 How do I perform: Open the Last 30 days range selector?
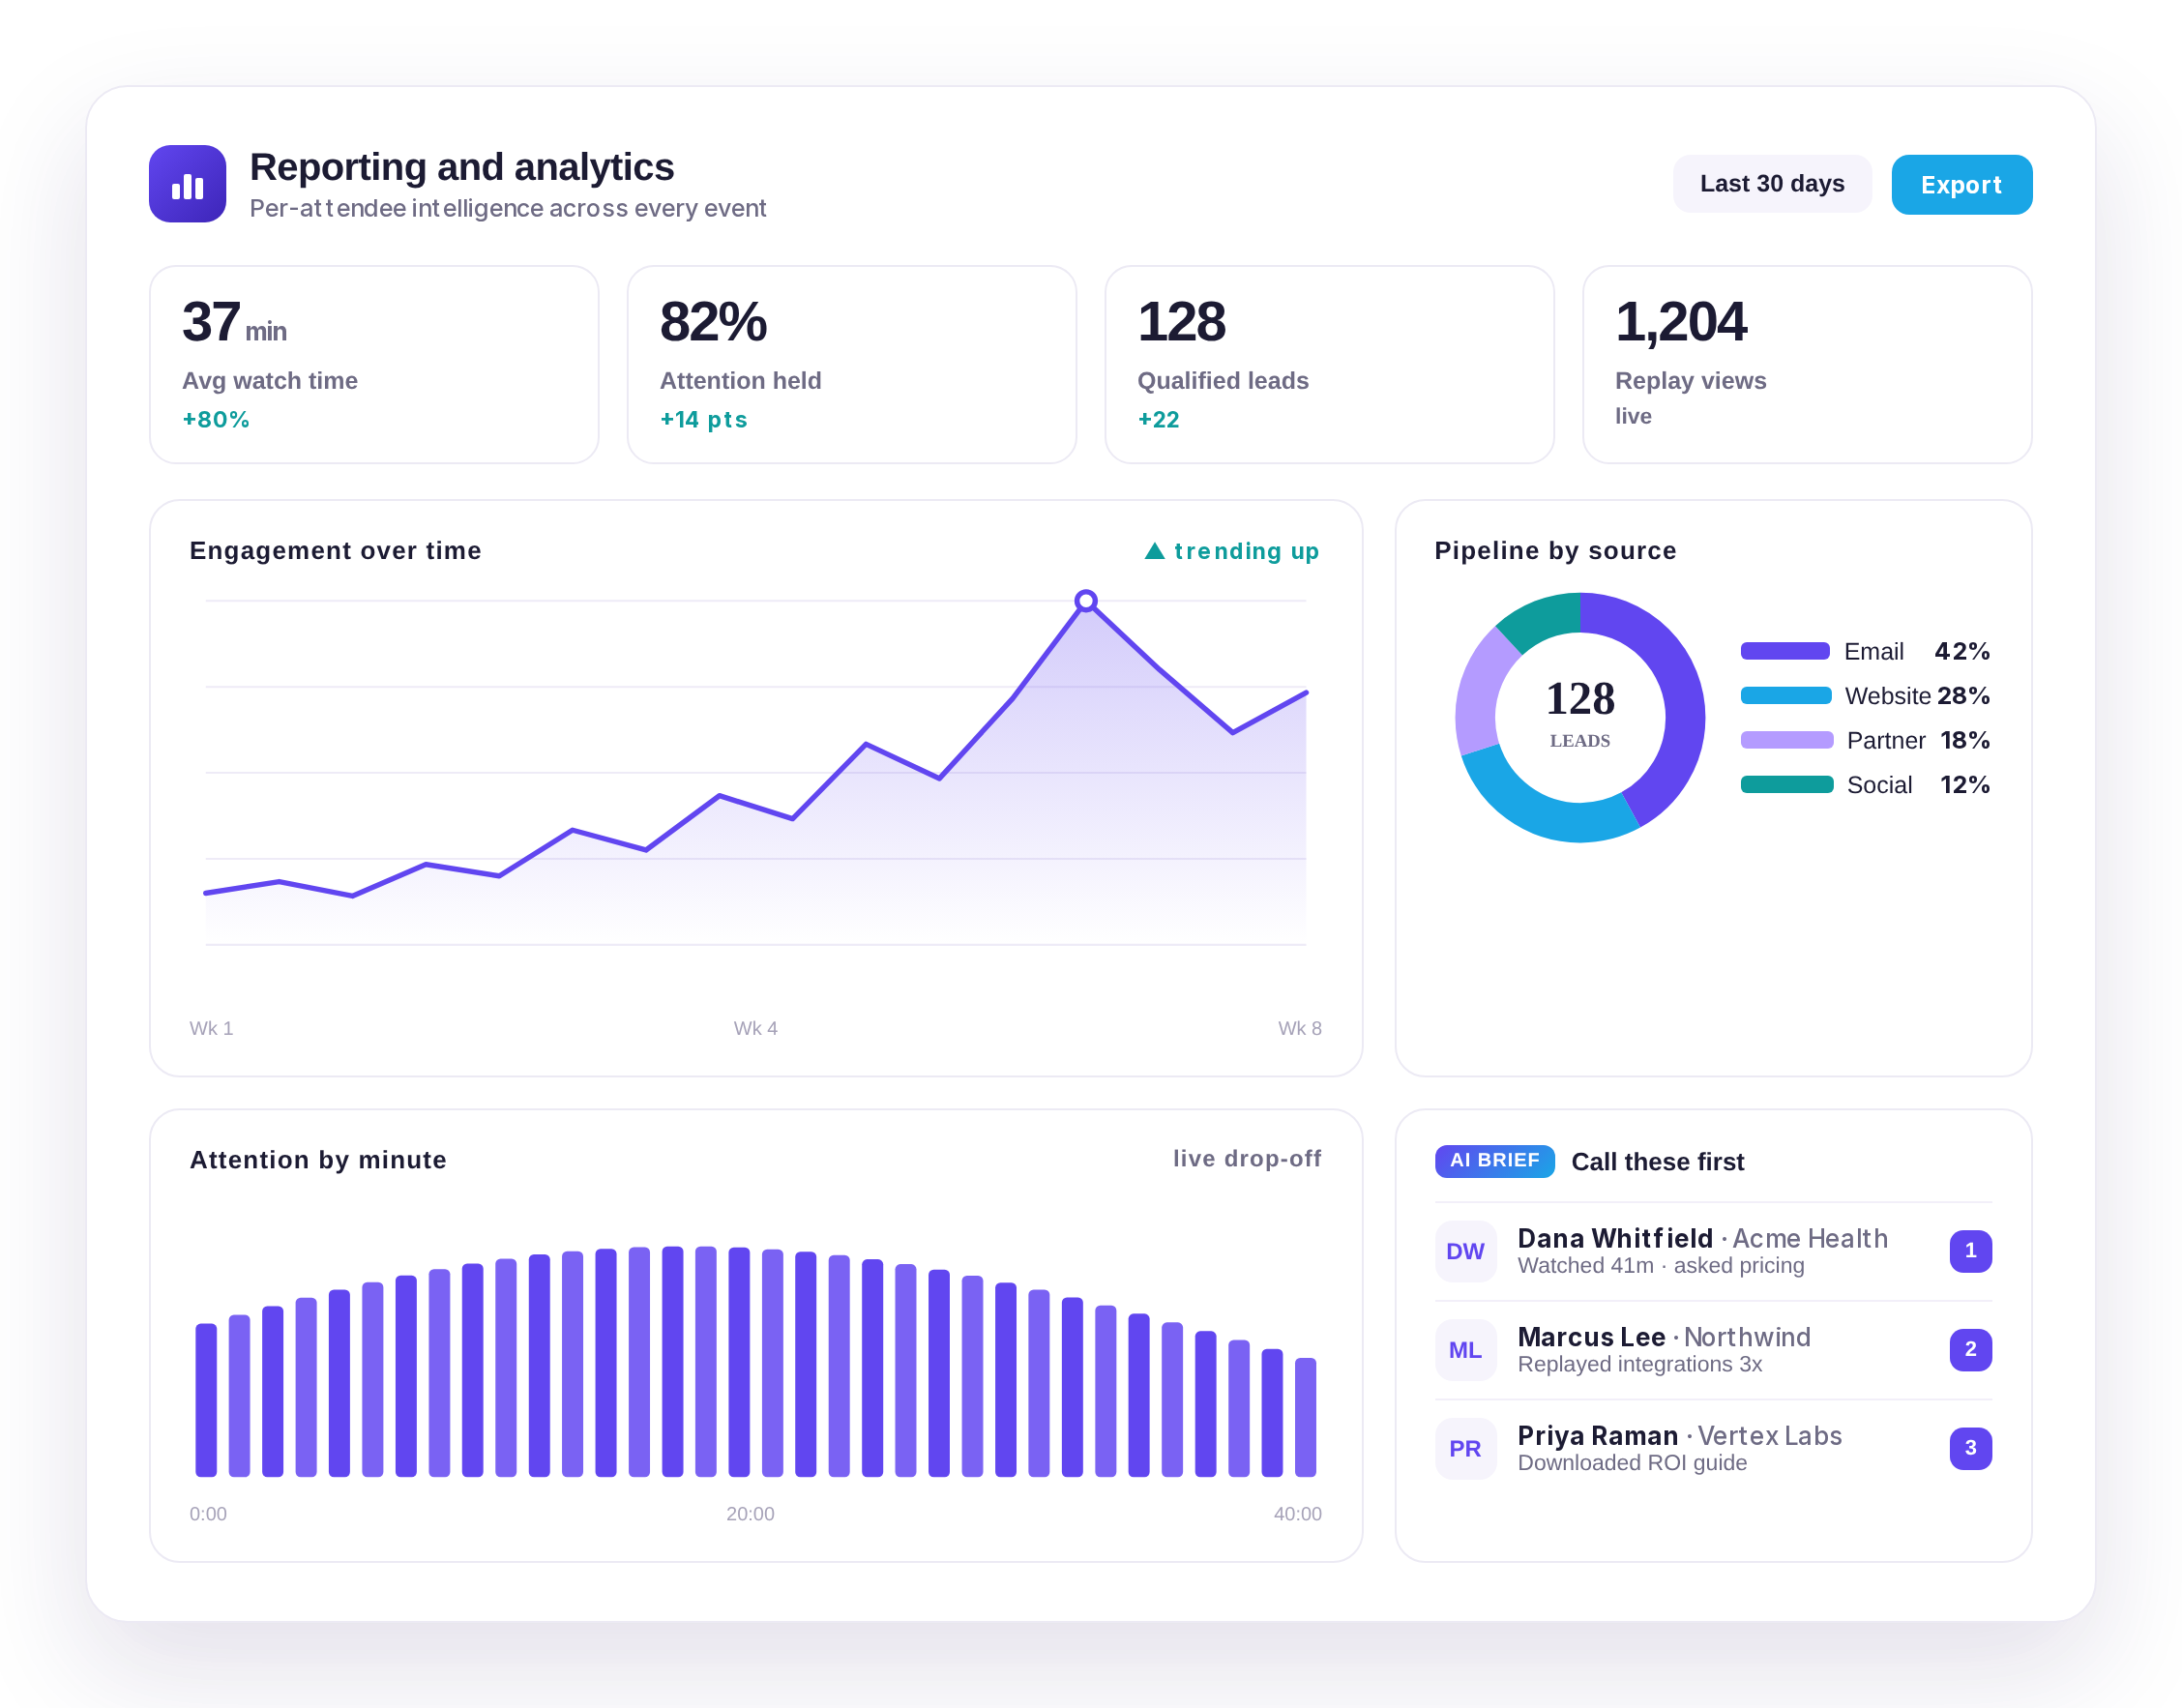pyautogui.click(x=1771, y=184)
